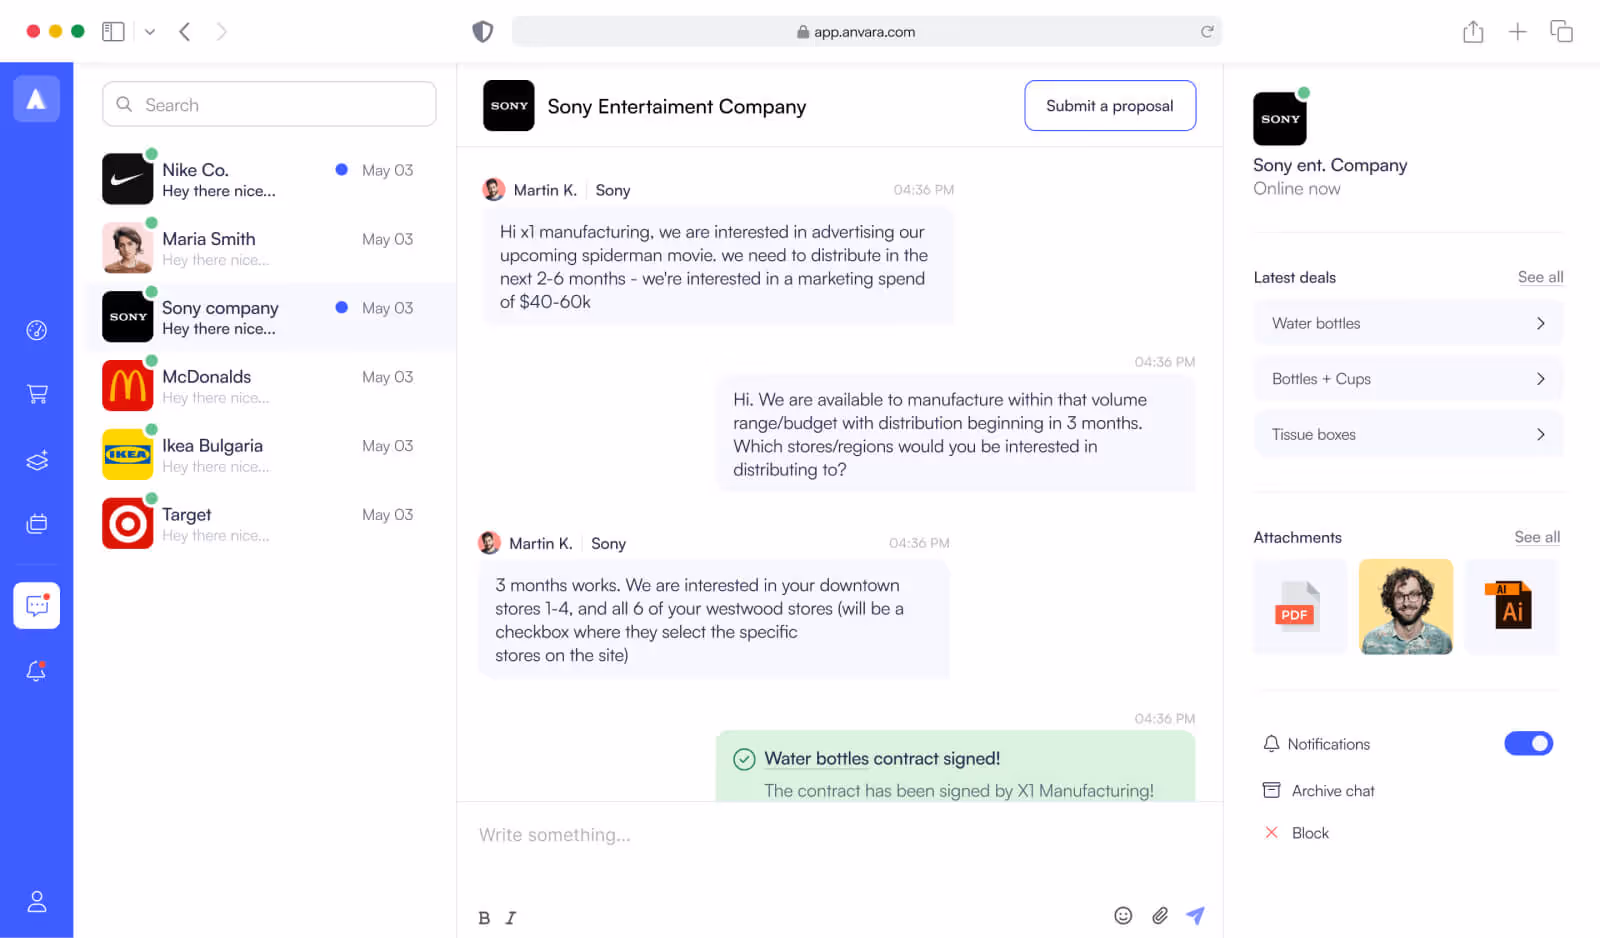
Task: Open the chat messages icon in sidebar
Action: point(36,605)
